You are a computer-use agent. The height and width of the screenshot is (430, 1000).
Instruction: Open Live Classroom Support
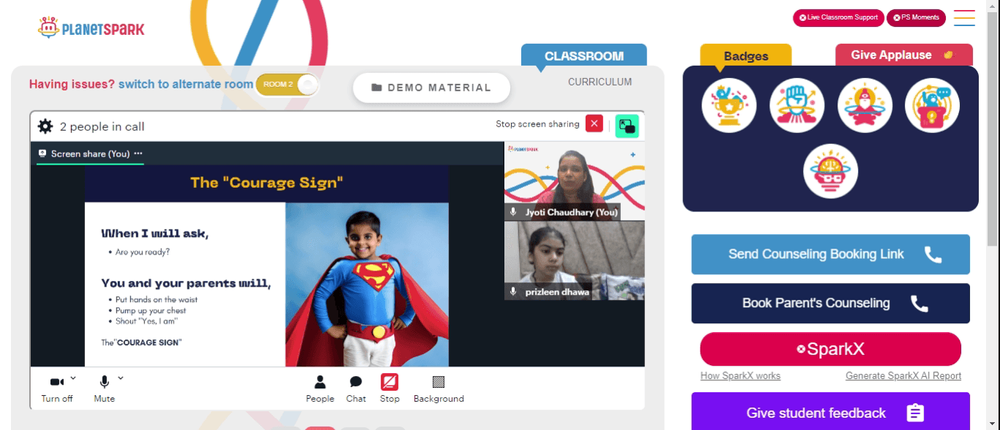click(x=838, y=18)
